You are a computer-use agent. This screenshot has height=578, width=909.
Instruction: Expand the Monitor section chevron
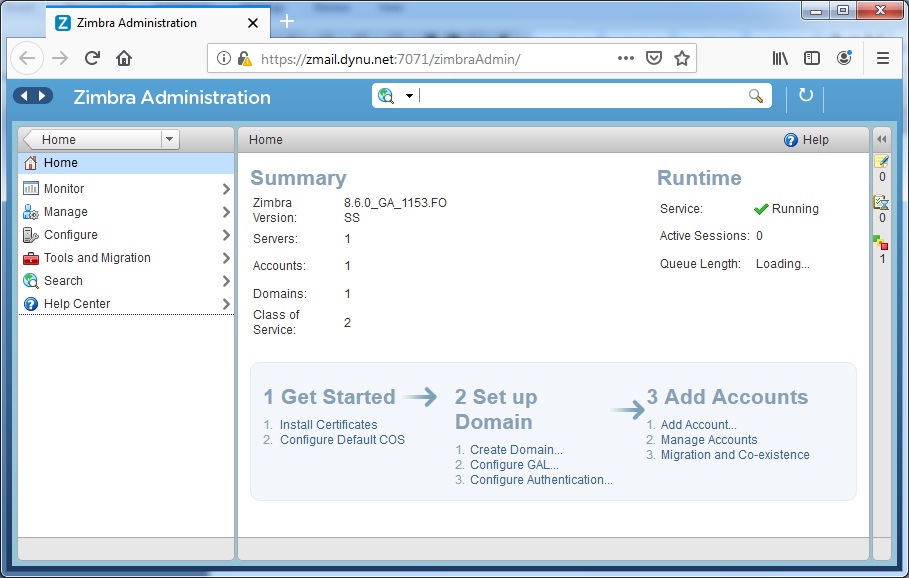(x=226, y=189)
